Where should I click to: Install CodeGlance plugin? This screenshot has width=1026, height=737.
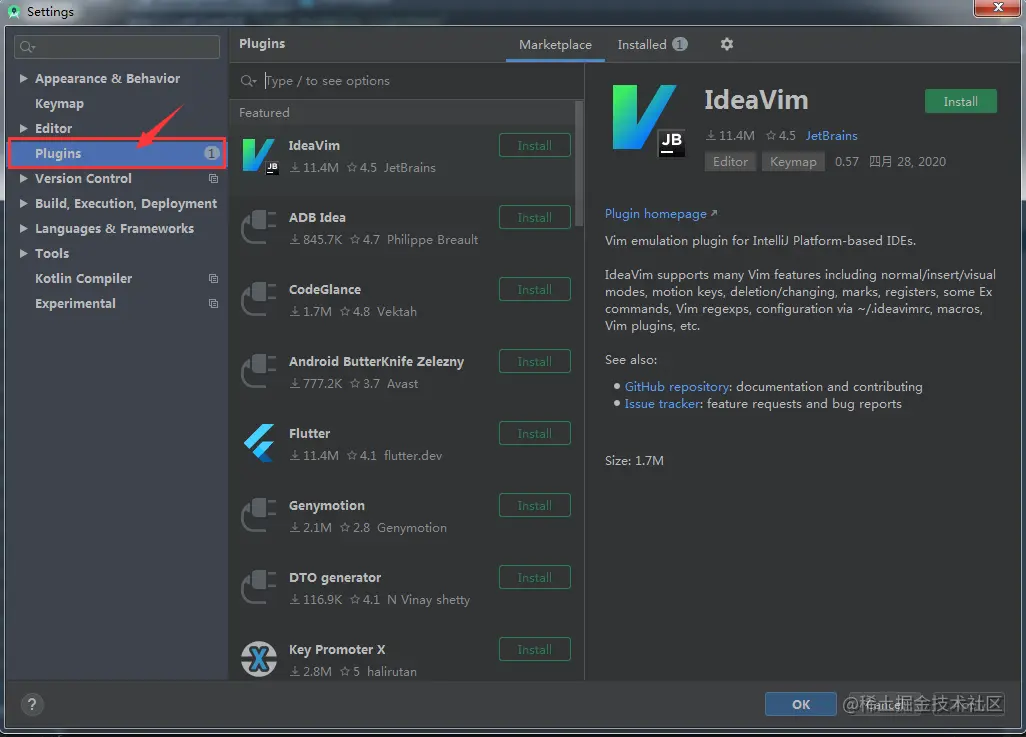tap(535, 289)
